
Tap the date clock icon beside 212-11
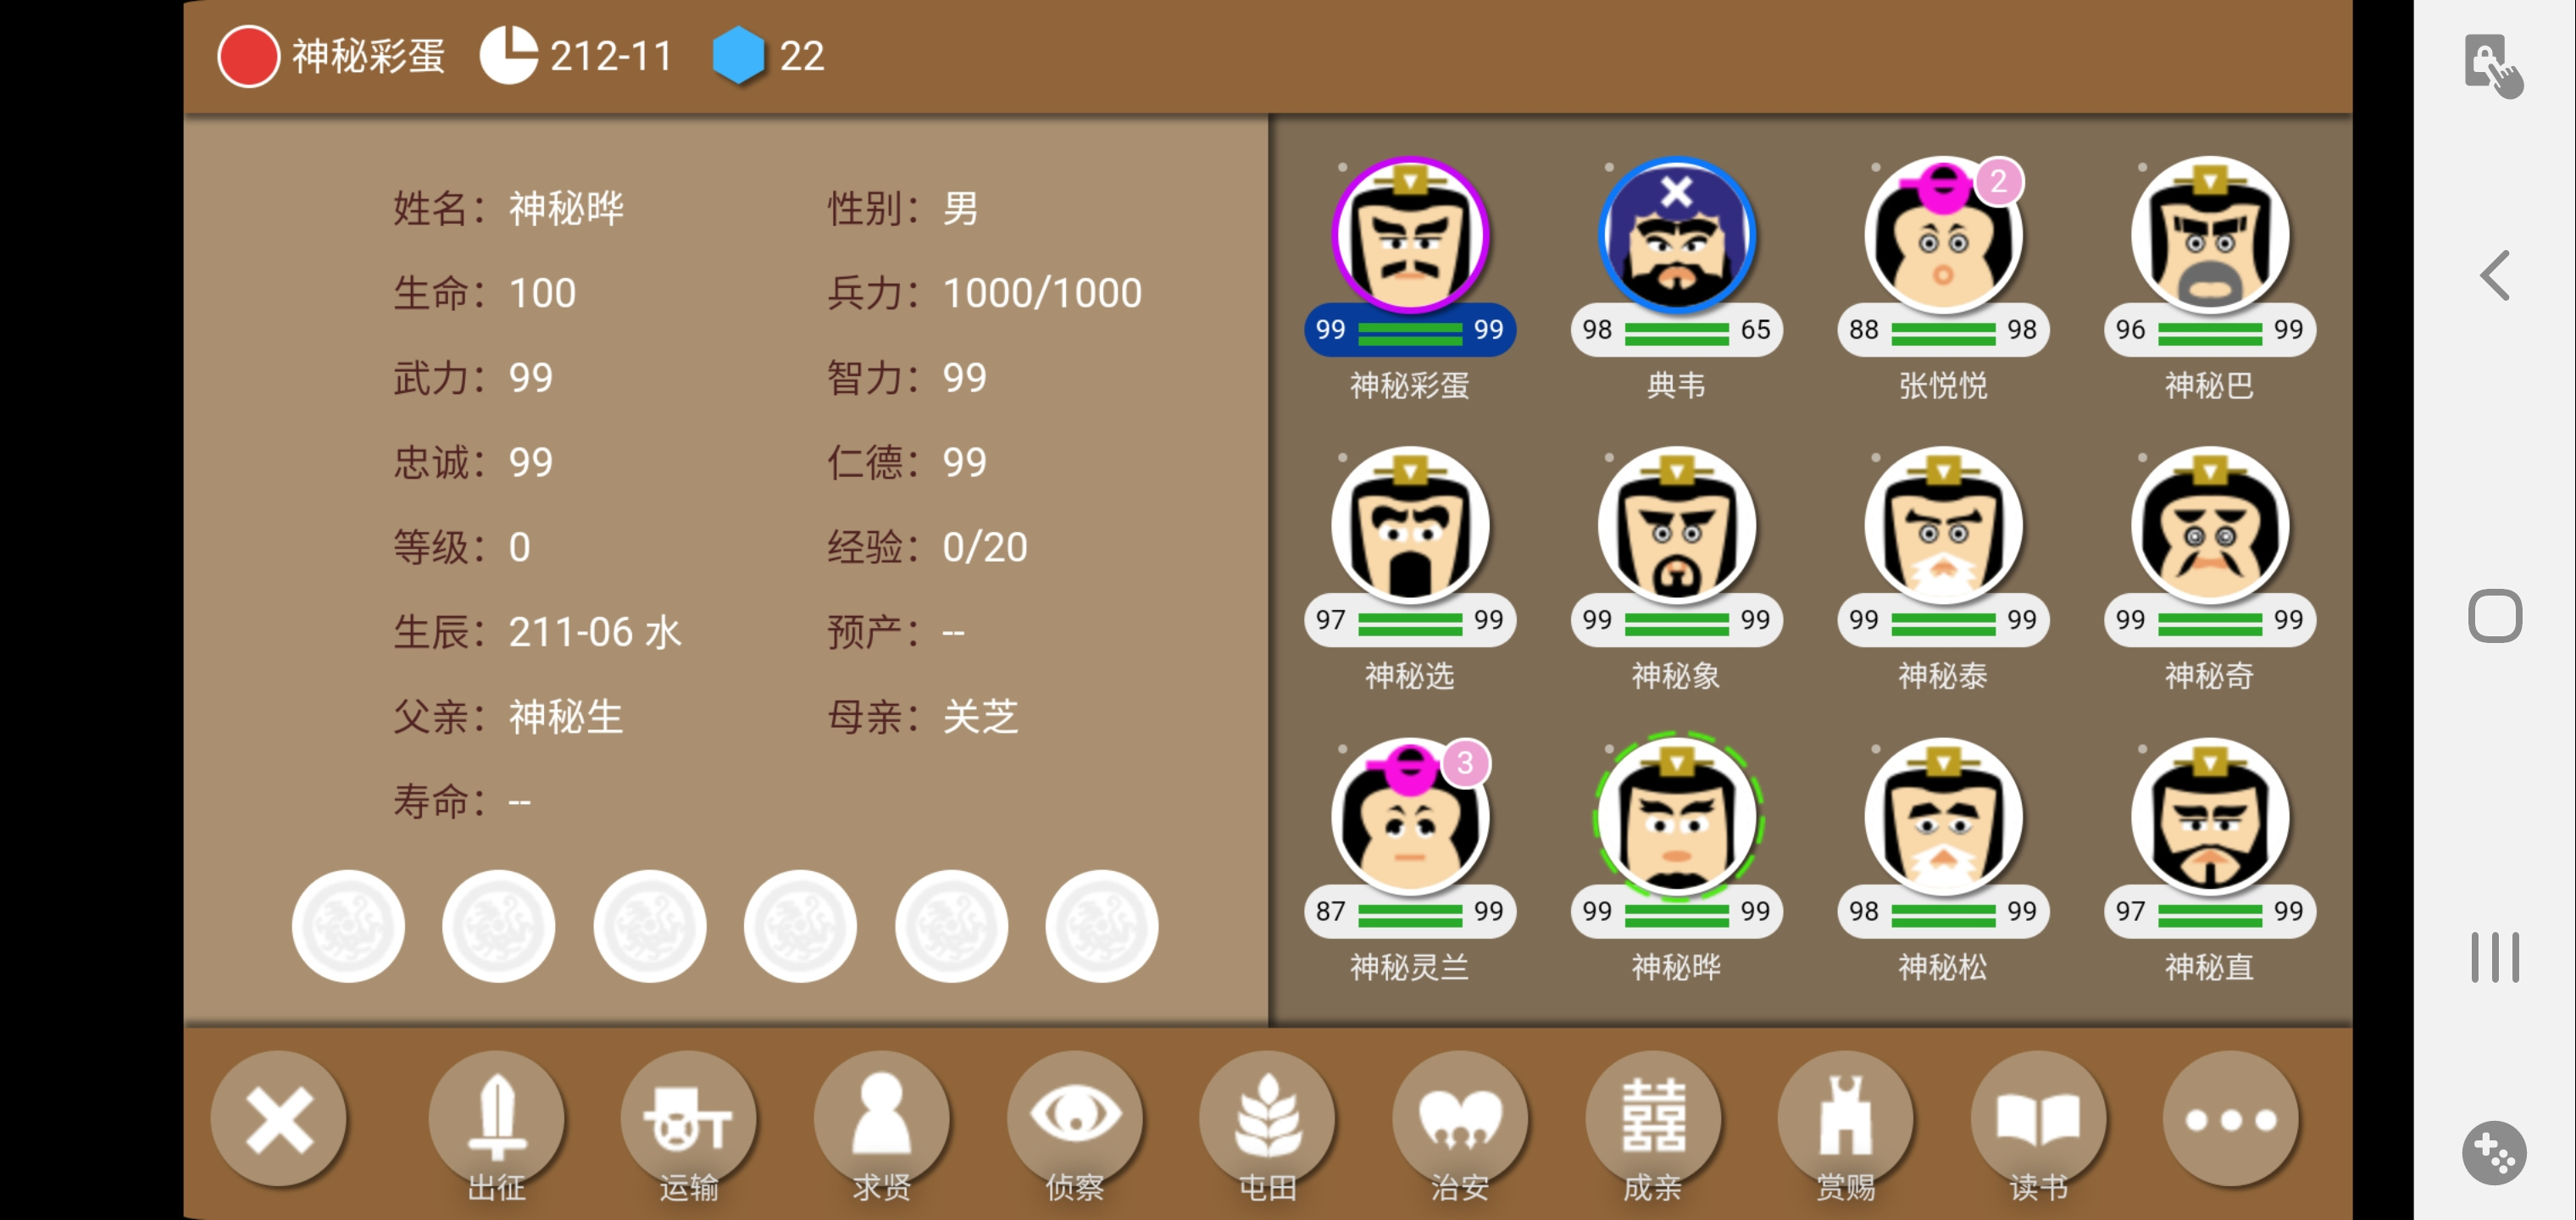click(508, 56)
